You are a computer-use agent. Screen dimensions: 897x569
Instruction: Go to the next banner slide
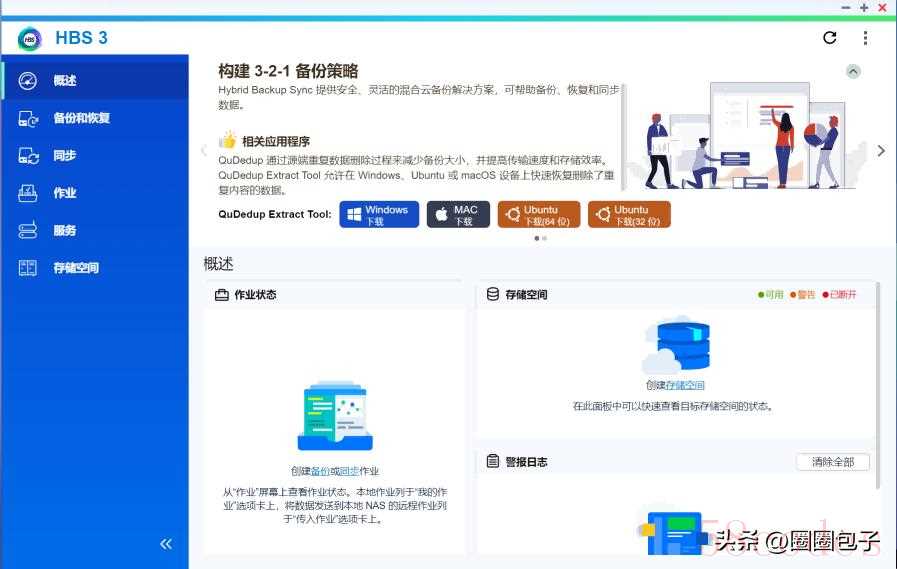coord(881,151)
